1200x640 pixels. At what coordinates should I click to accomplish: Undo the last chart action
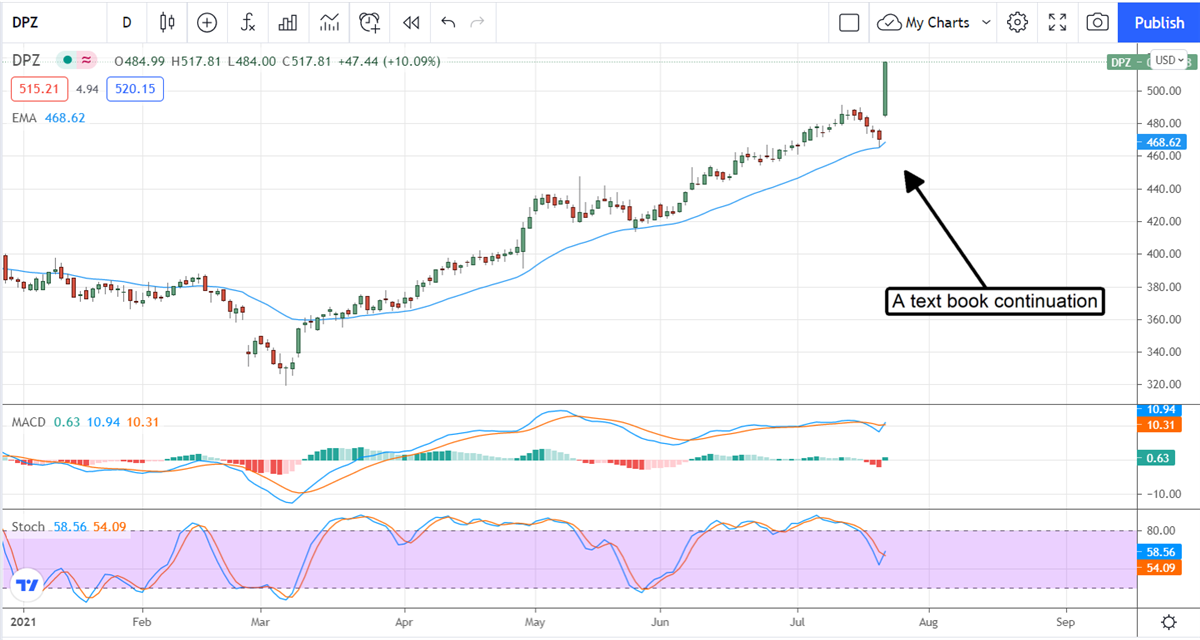coord(447,22)
